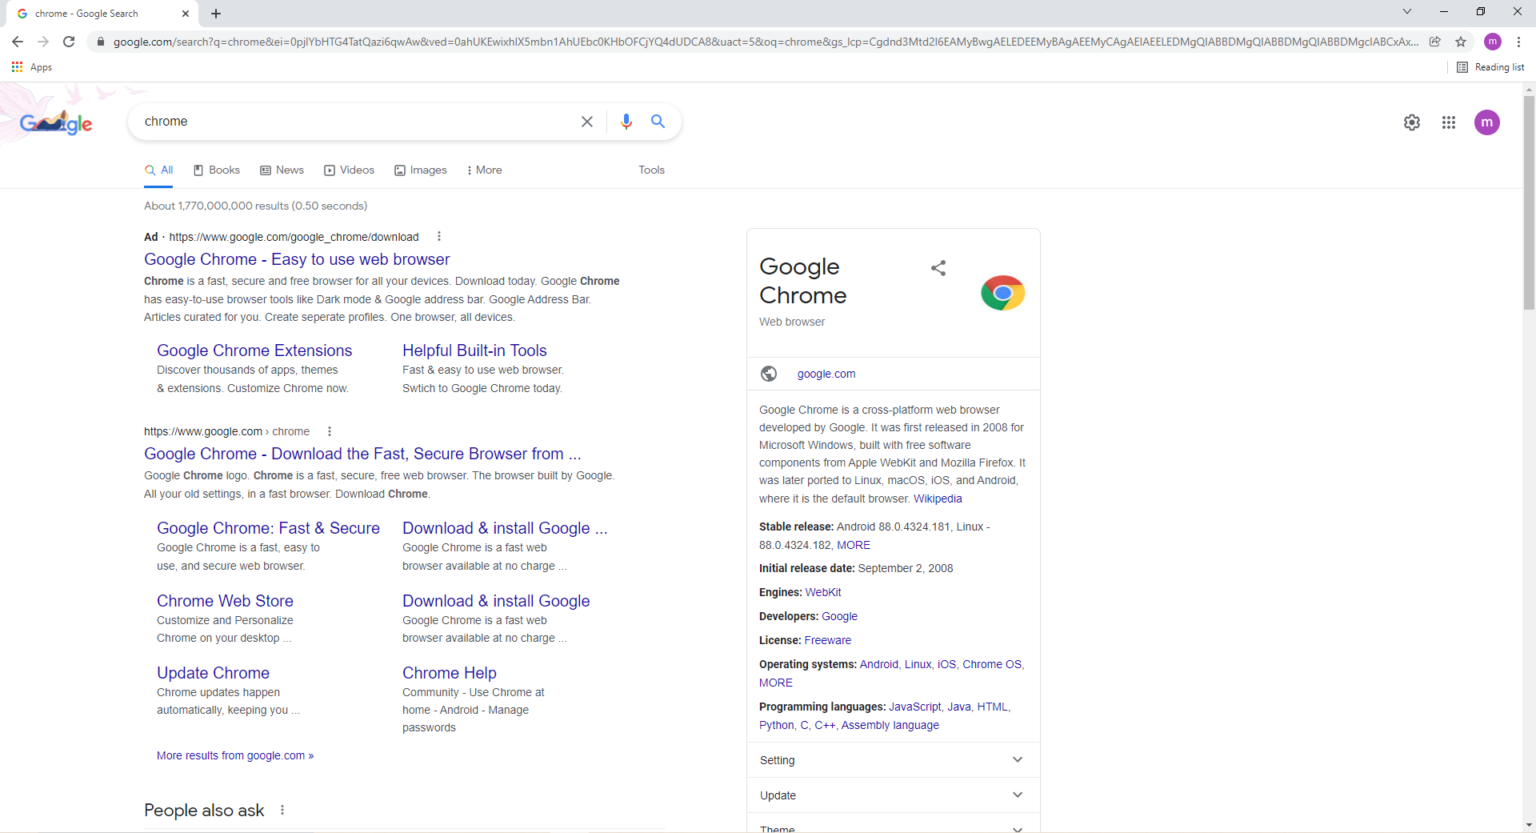Open the Wikipedia link in the knowledge panel
1536x833 pixels.
(937, 498)
